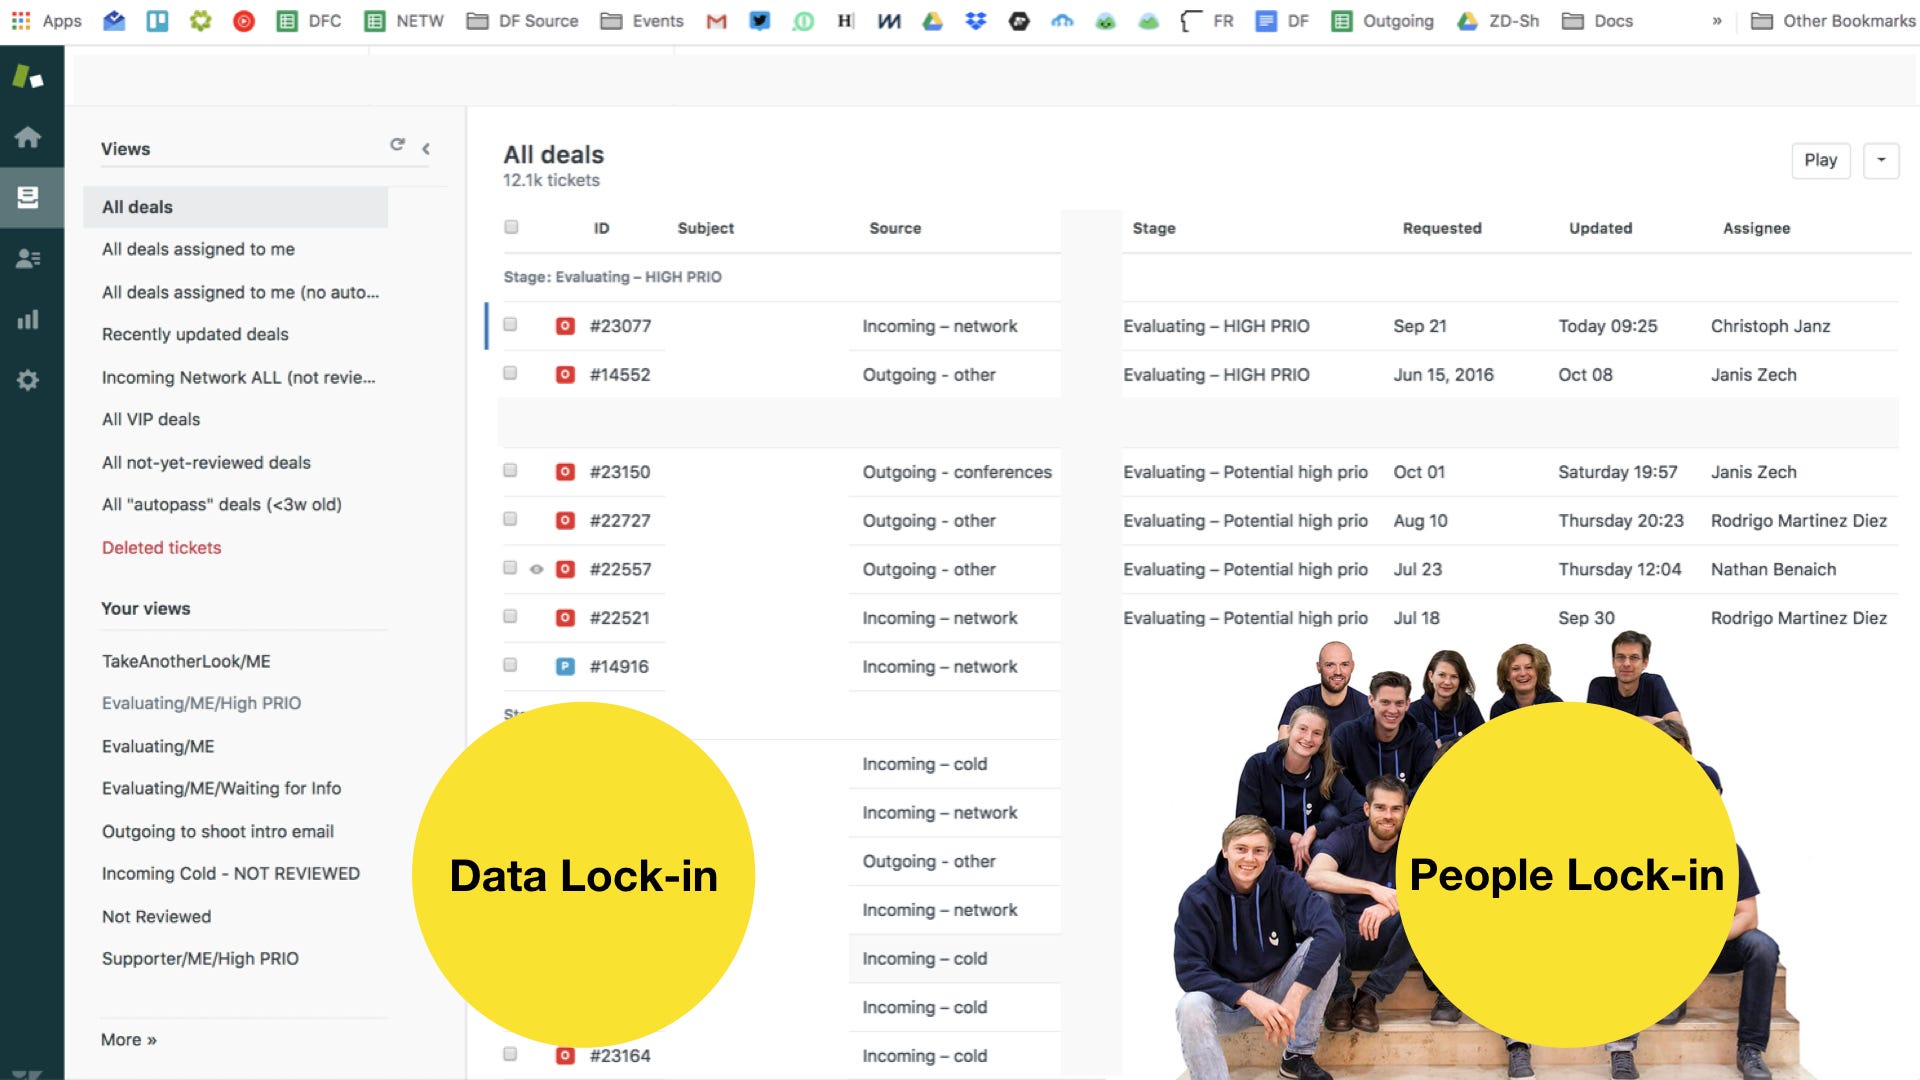Open the Deleted tickets link
The height and width of the screenshot is (1080, 1920).
161,547
